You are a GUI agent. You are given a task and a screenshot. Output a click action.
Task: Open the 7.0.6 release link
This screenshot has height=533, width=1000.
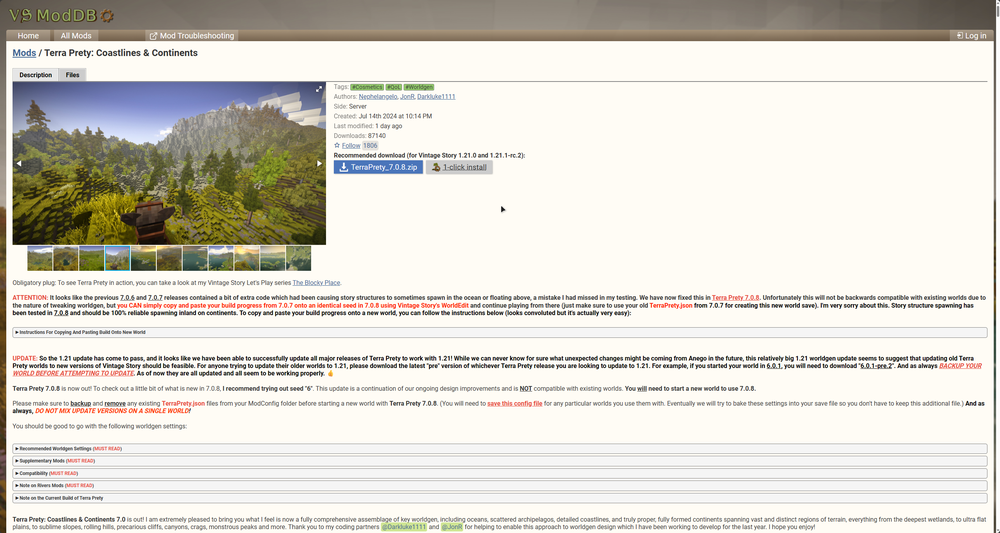[x=127, y=298]
